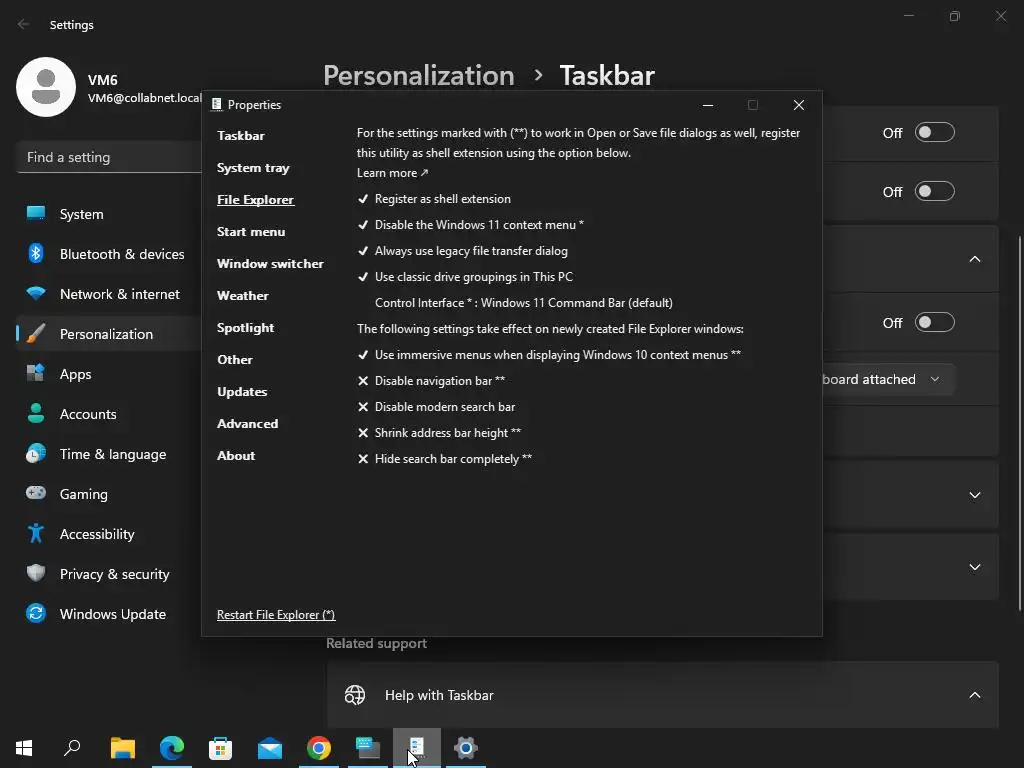
Task: Open Advanced section in Properties
Action: (247, 424)
